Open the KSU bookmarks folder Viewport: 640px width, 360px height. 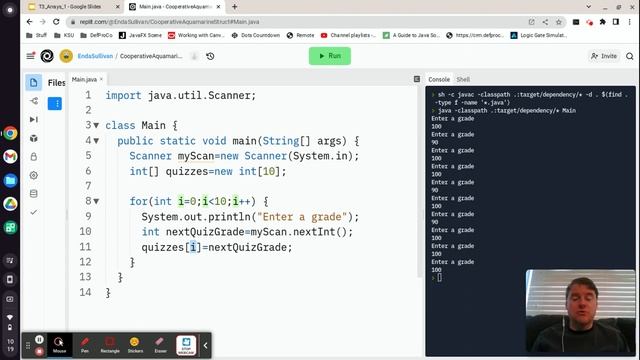(64, 36)
